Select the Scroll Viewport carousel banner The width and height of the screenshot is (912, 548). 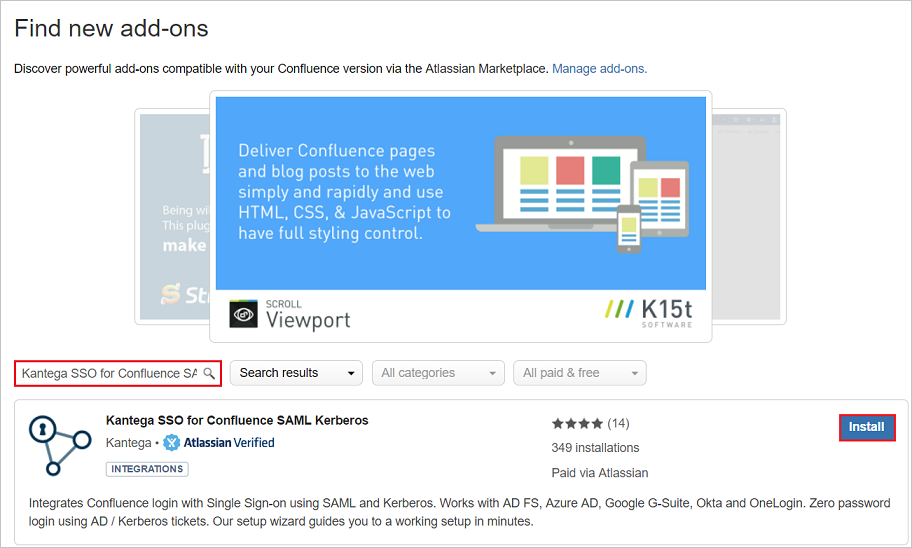461,216
